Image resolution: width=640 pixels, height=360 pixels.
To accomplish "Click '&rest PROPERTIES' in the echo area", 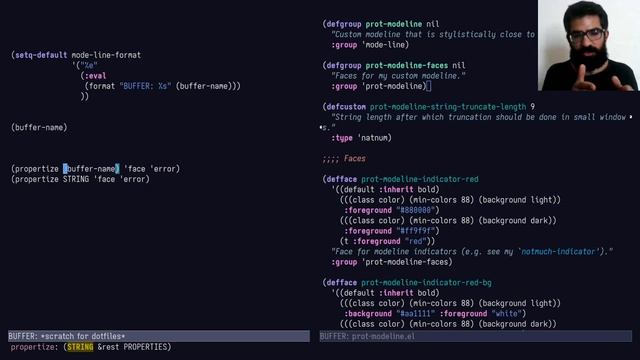I will 132,347.
